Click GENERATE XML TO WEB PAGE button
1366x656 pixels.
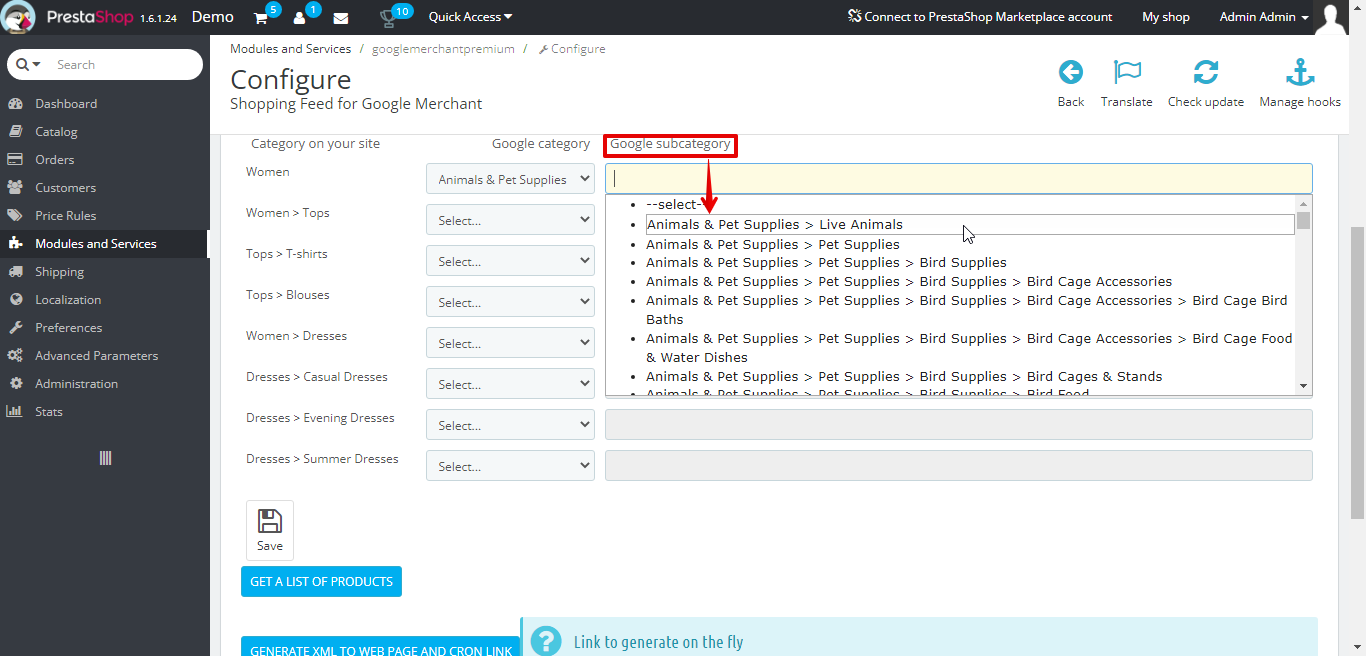tap(380, 646)
